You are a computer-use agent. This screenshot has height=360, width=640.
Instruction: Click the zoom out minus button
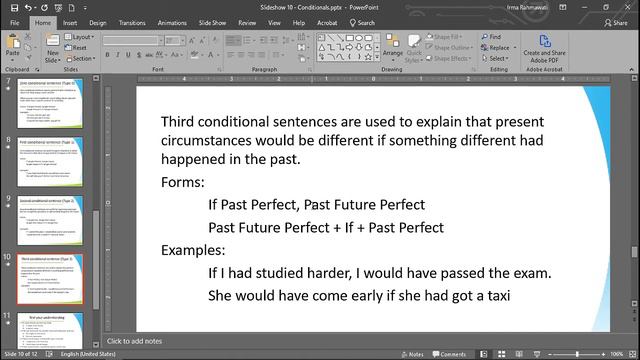coord(550,354)
